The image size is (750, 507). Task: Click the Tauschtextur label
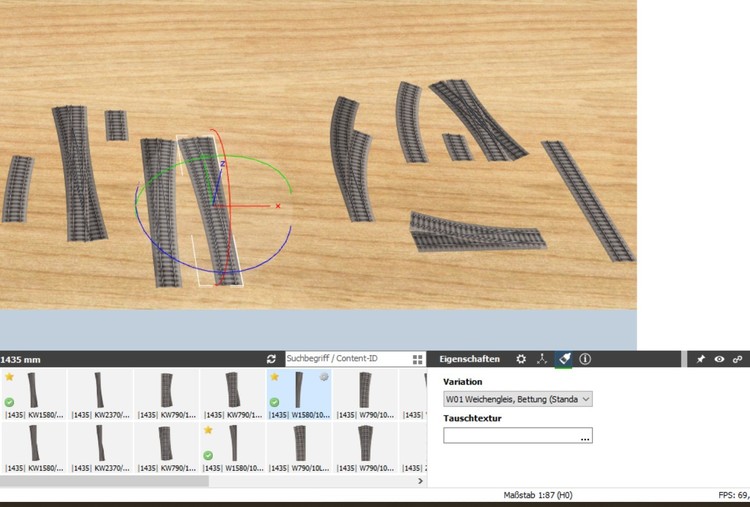pyautogui.click(x=472, y=418)
